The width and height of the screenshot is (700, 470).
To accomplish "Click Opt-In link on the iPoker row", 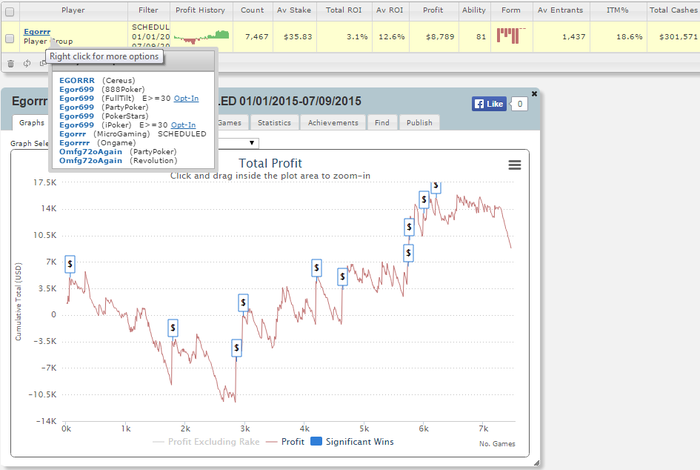I will coord(183,125).
